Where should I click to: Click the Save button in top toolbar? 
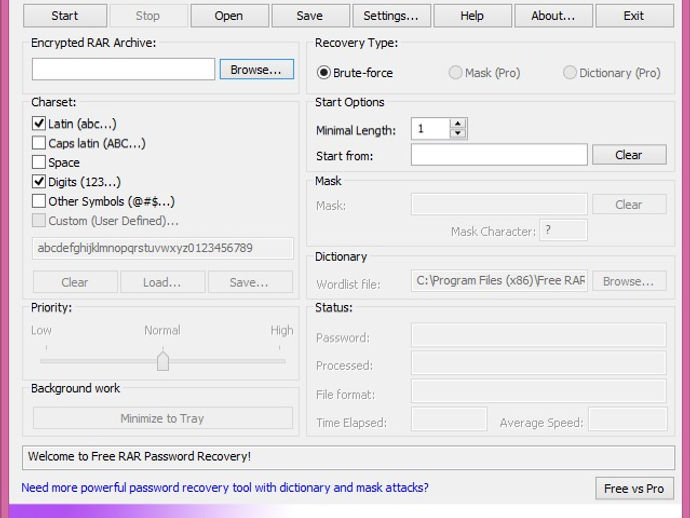(x=310, y=16)
